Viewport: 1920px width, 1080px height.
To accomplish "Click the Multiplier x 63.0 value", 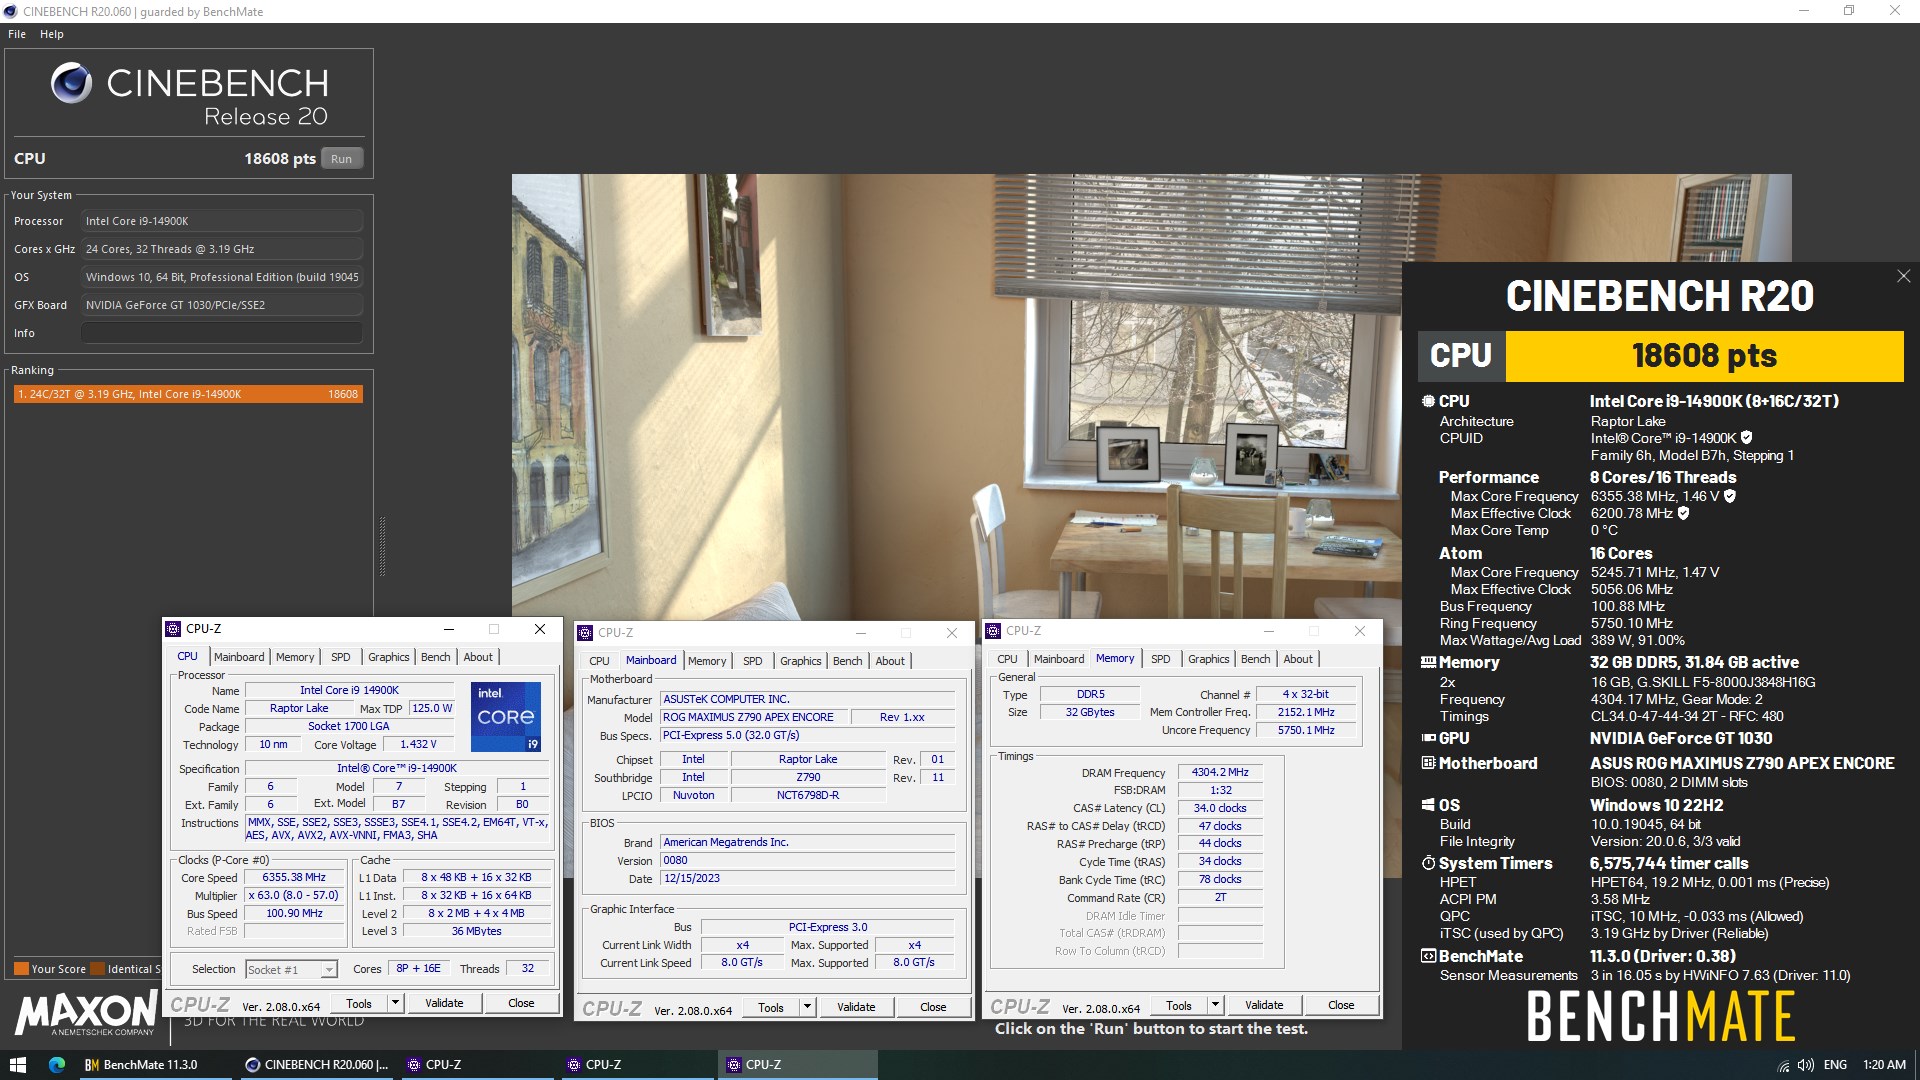I will (294, 895).
